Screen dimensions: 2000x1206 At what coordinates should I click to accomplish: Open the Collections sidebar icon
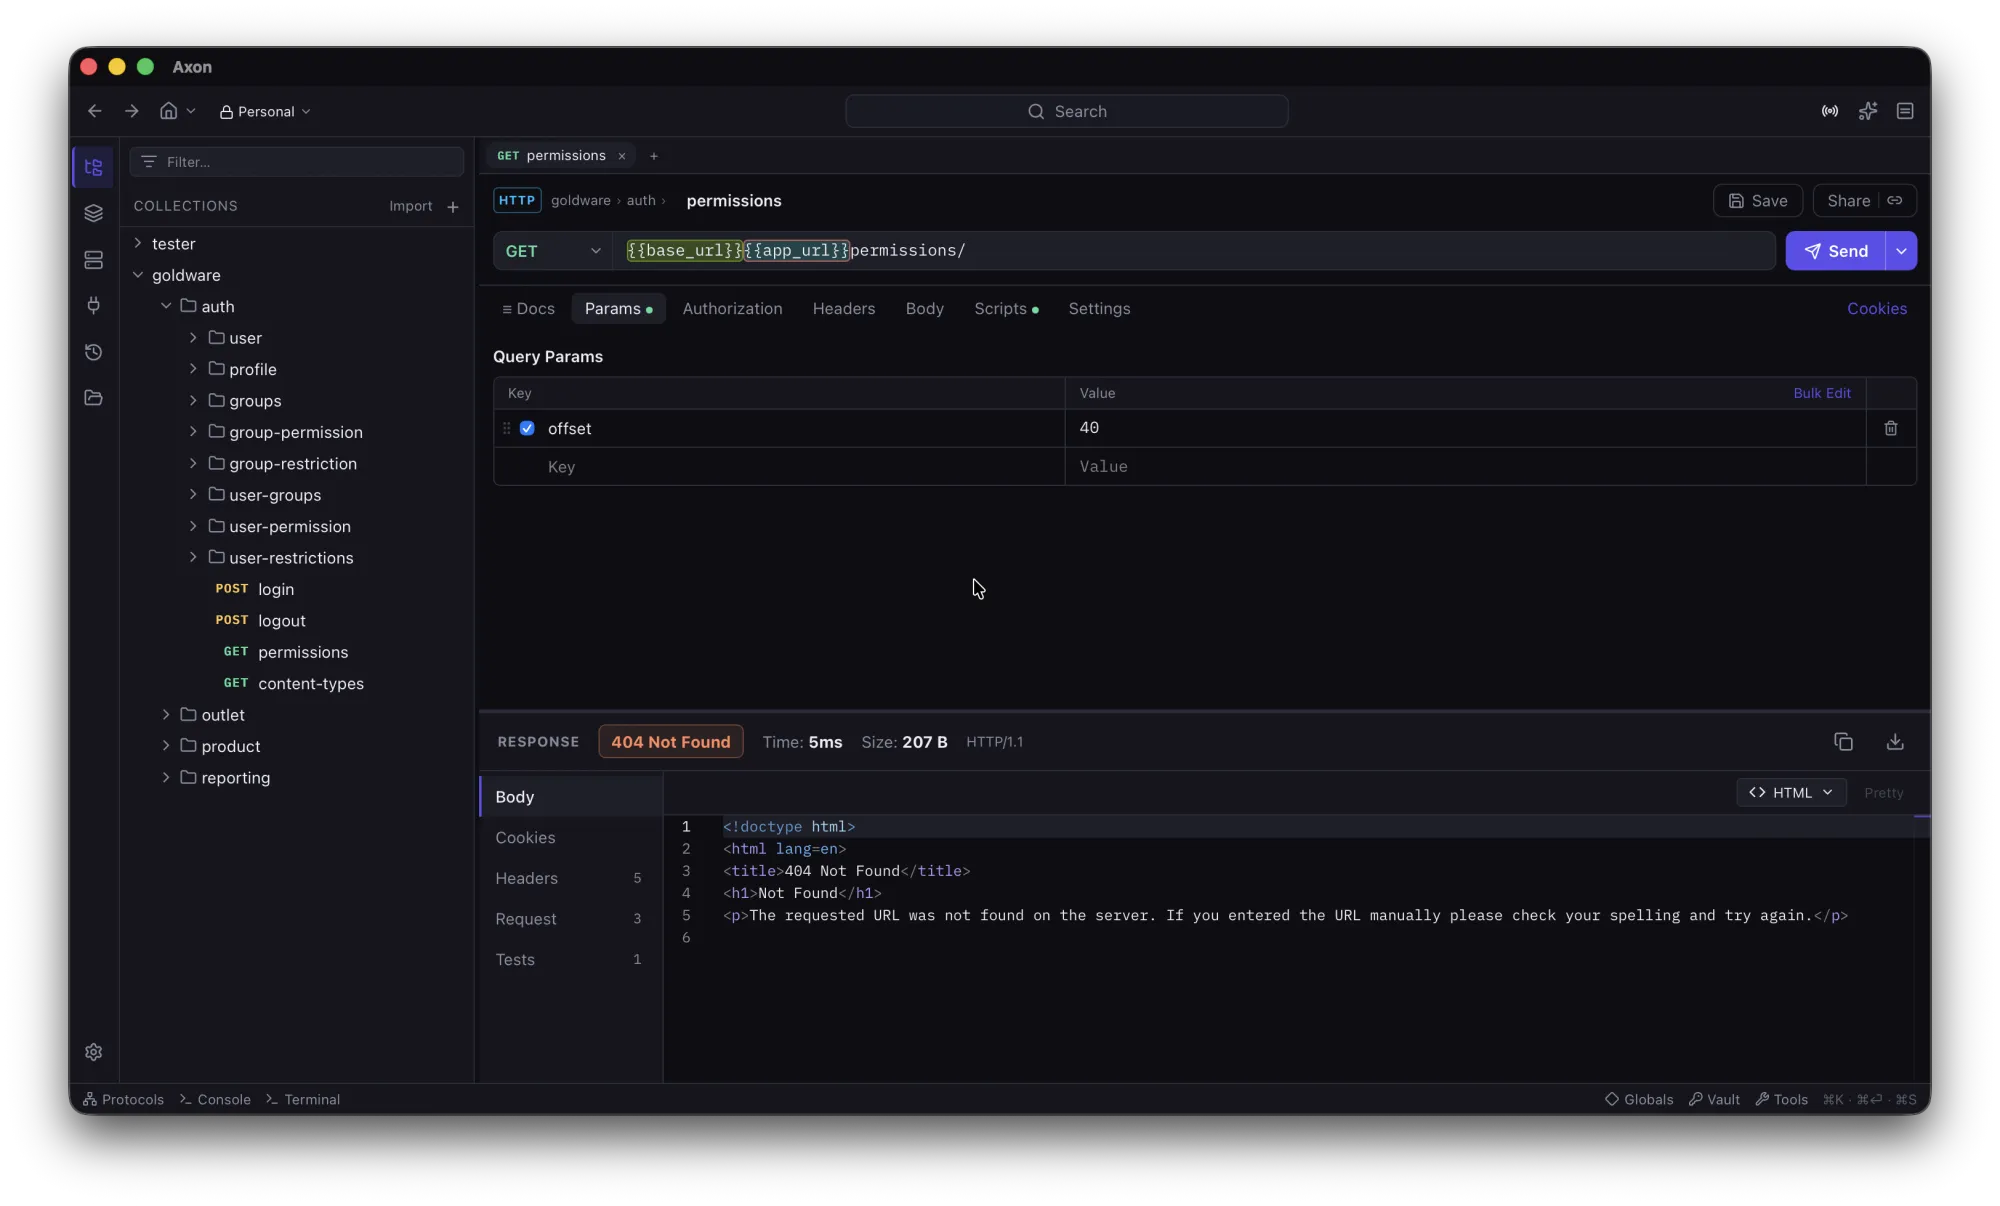(x=93, y=167)
